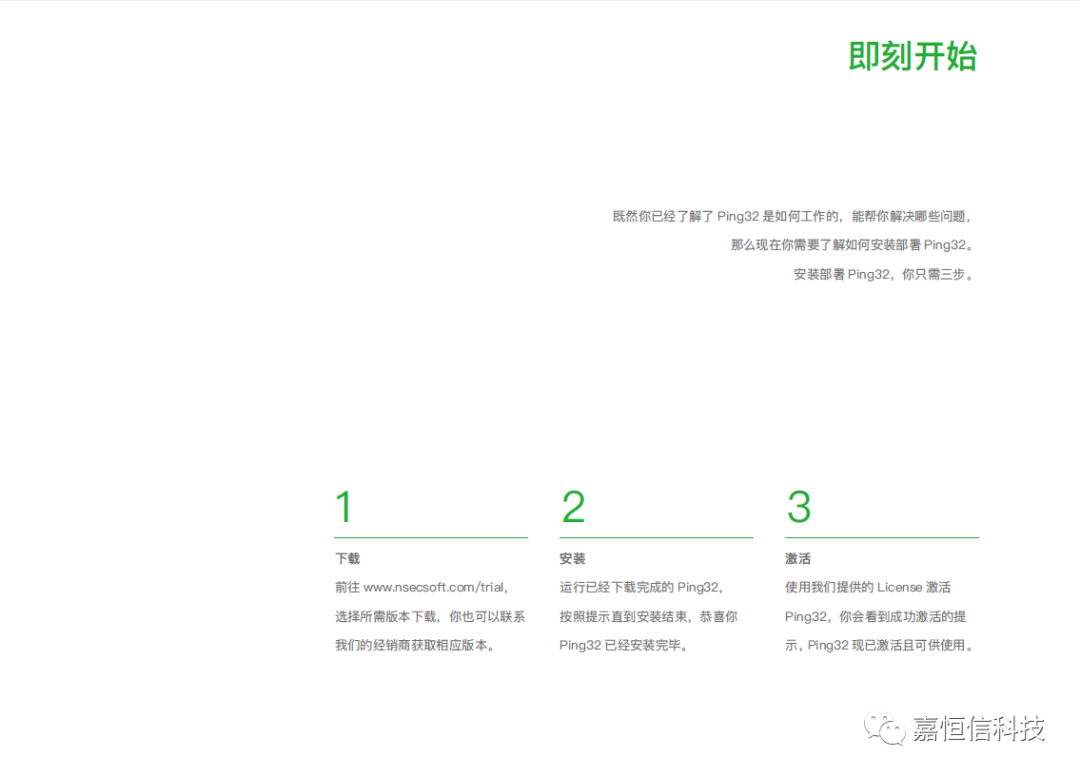Viewport: 1080px width, 776px height.
Task: Click the line 按照提示直到安装结束，恭喜你
Action: tap(648, 616)
